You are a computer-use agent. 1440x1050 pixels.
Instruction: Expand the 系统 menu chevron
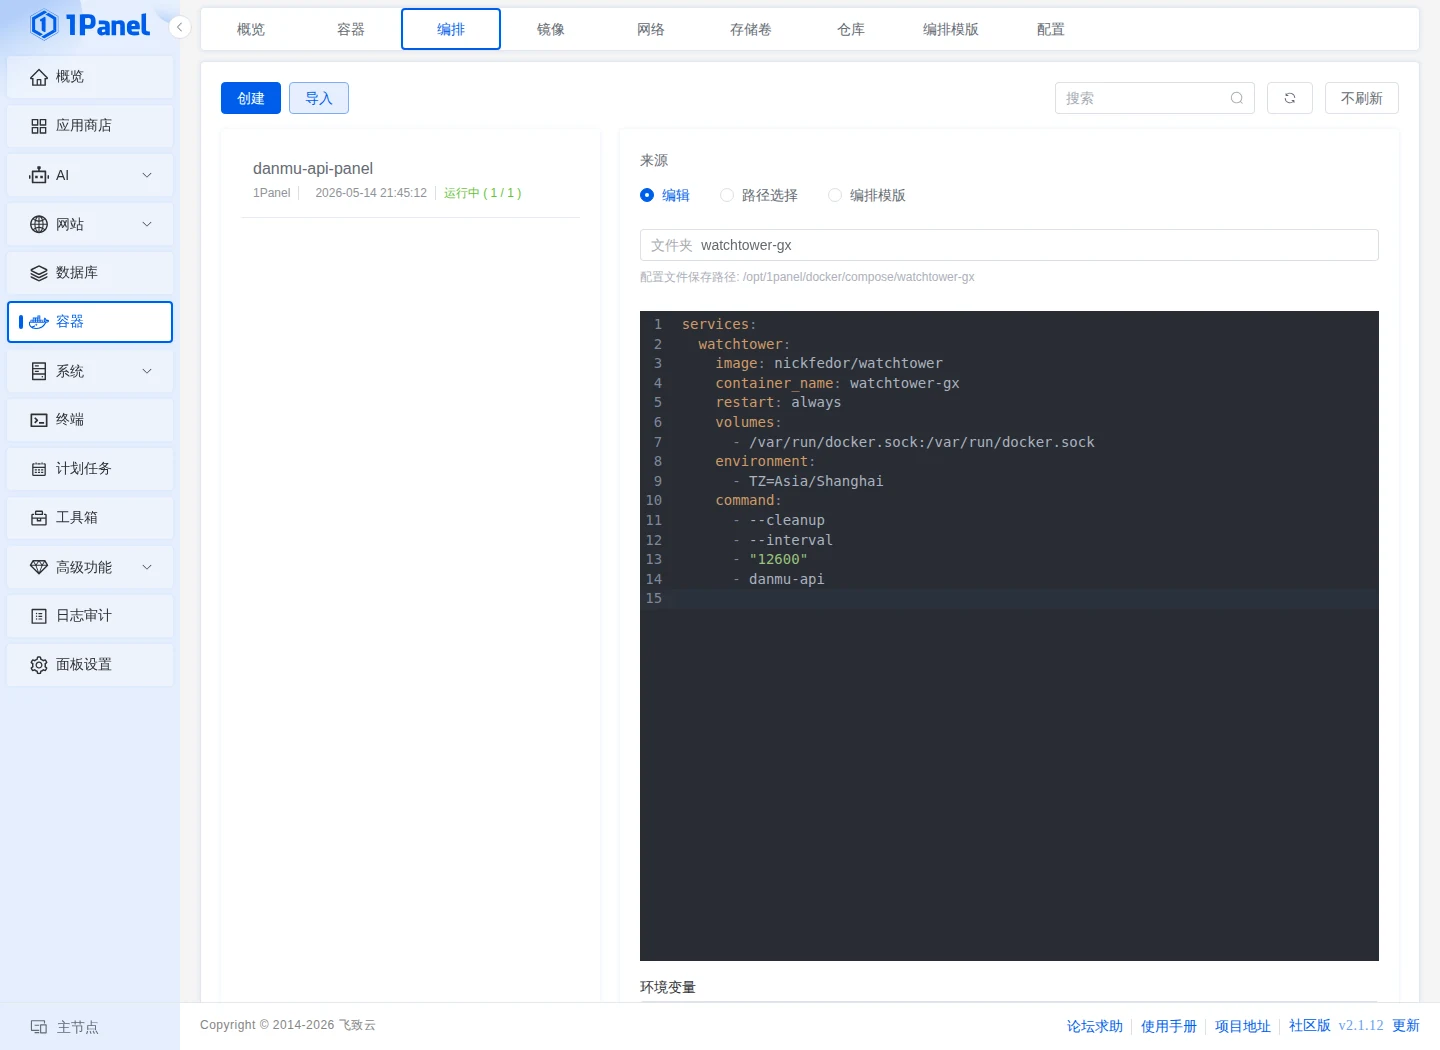[x=147, y=371]
